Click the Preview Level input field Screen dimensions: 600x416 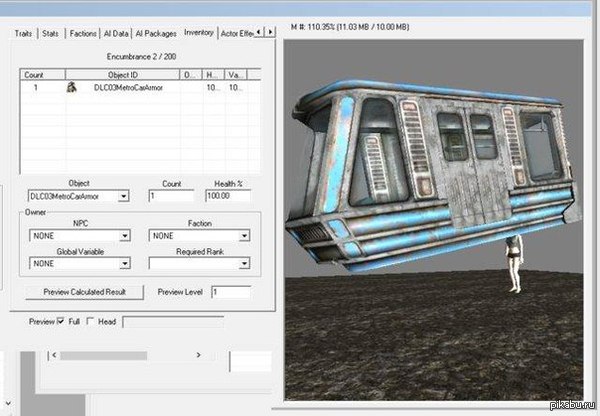point(231,292)
